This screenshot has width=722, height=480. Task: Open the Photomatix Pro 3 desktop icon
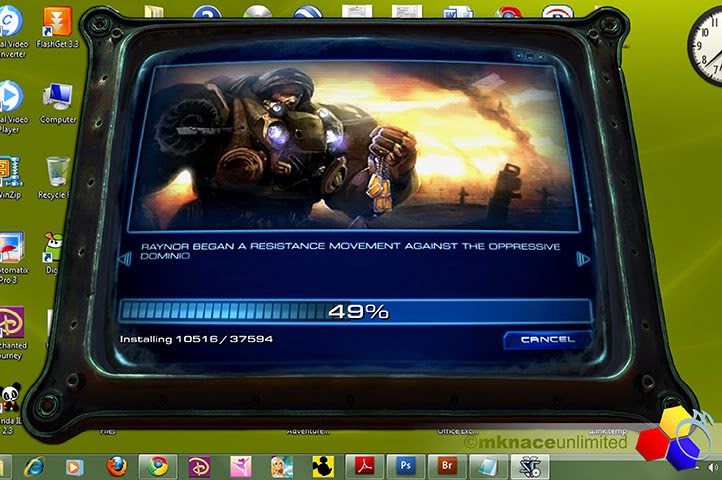[12, 258]
